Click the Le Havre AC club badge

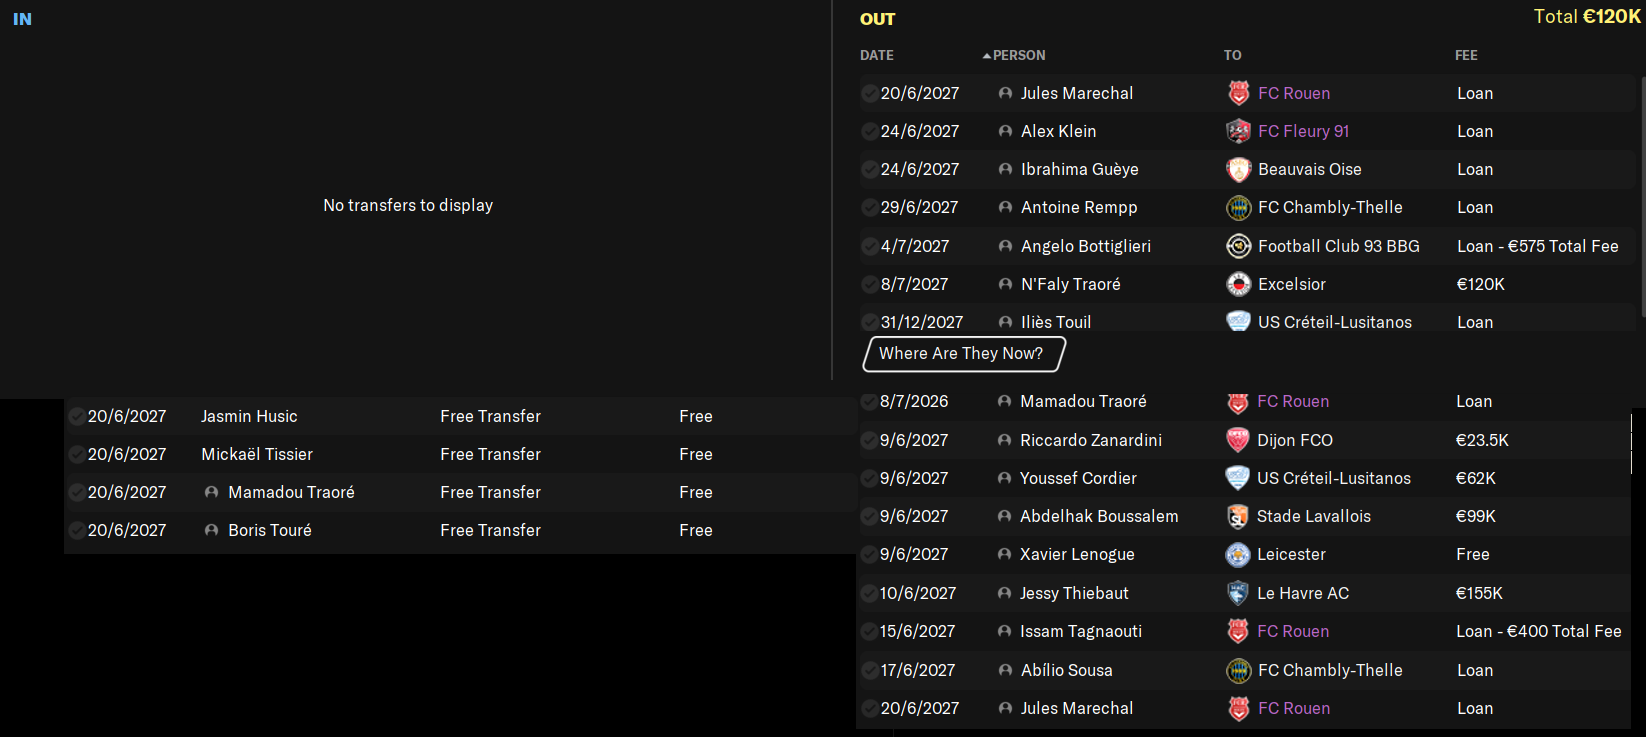(1237, 593)
